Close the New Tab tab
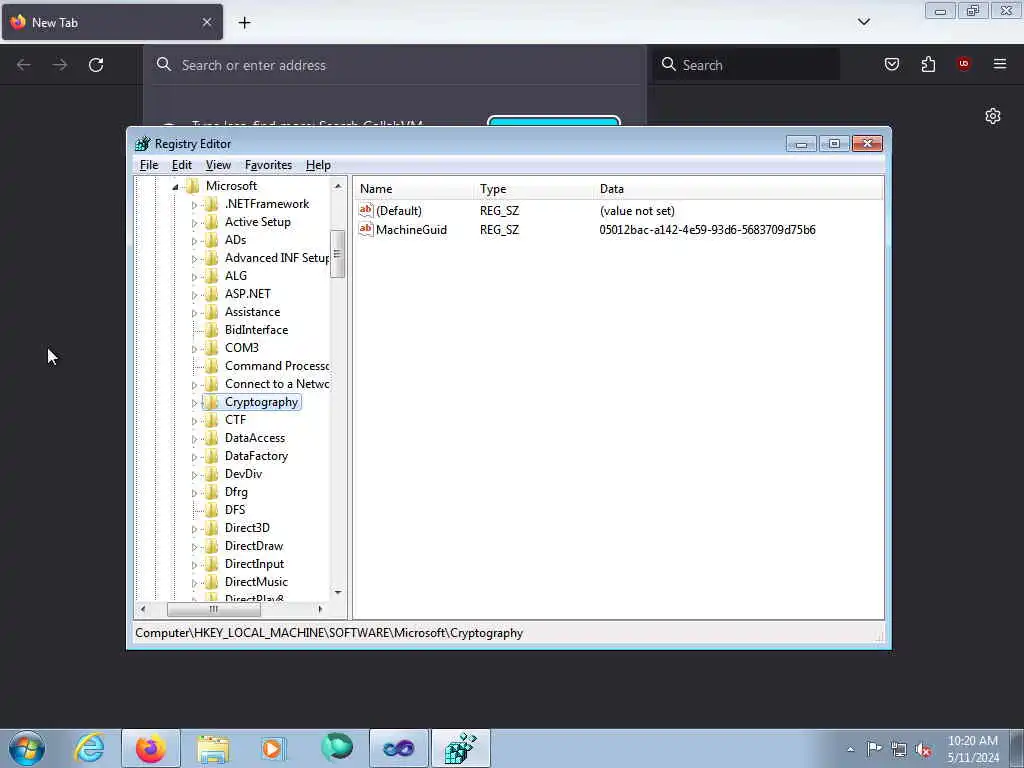Image resolution: width=1024 pixels, height=768 pixels. tap(207, 22)
